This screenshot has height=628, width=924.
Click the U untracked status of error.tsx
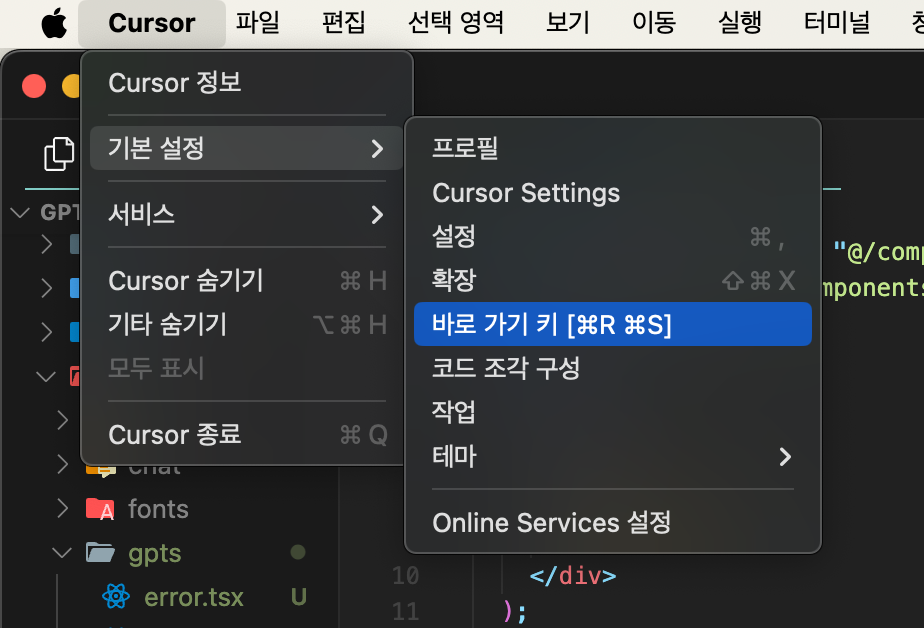point(299,597)
